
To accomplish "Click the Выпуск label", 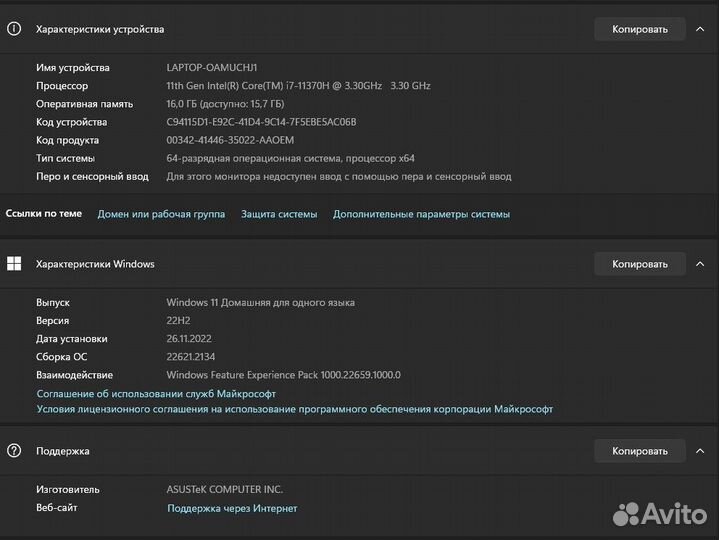I will click(x=53, y=303).
